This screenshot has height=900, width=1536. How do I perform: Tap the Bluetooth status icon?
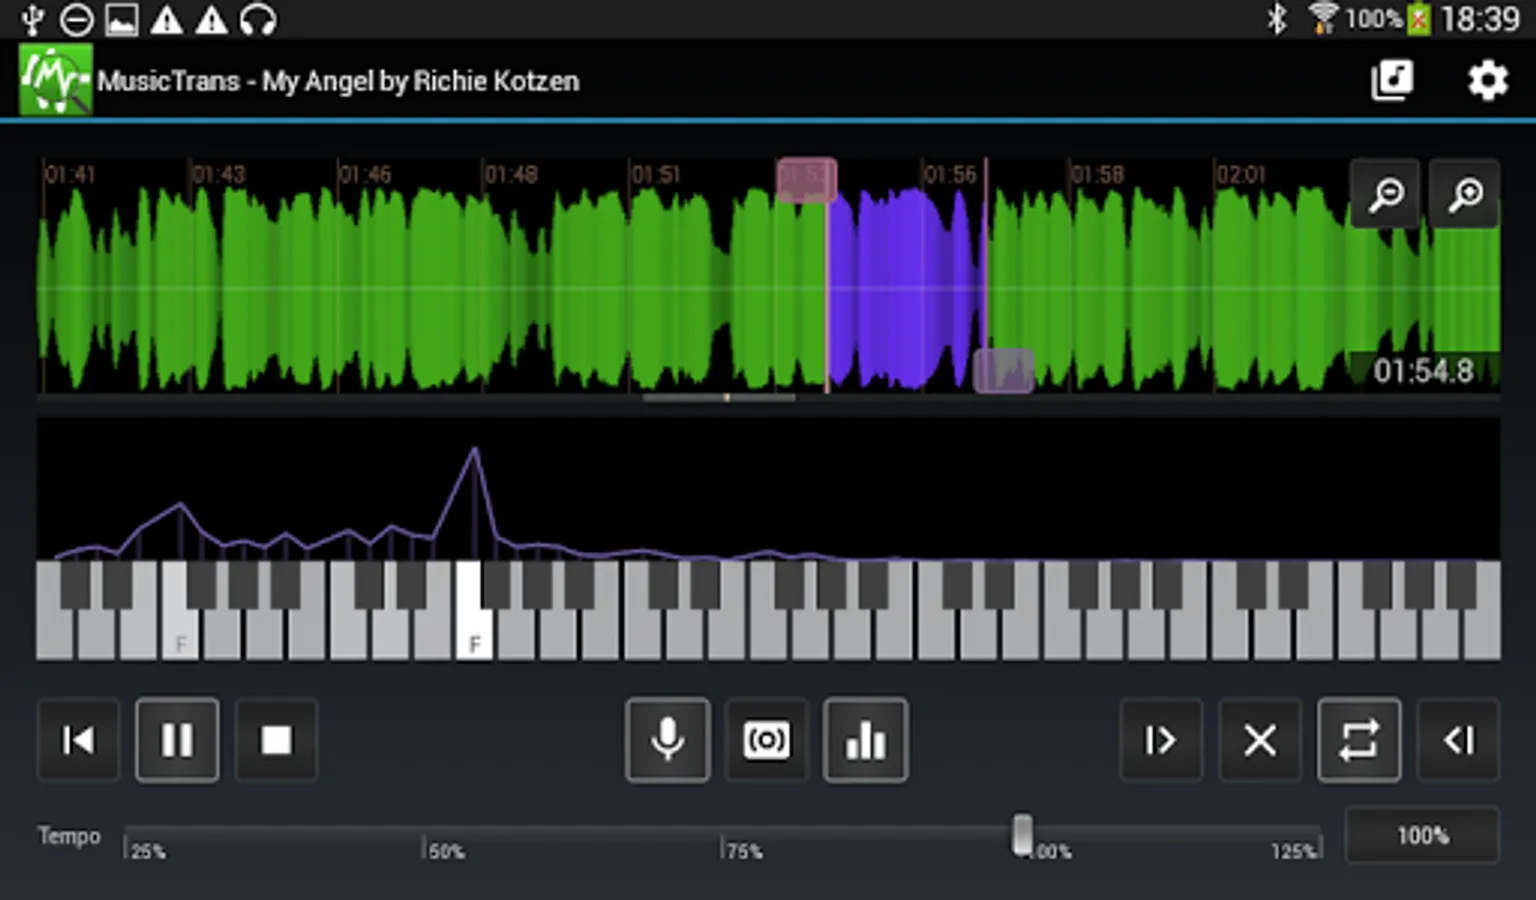(x=1277, y=19)
